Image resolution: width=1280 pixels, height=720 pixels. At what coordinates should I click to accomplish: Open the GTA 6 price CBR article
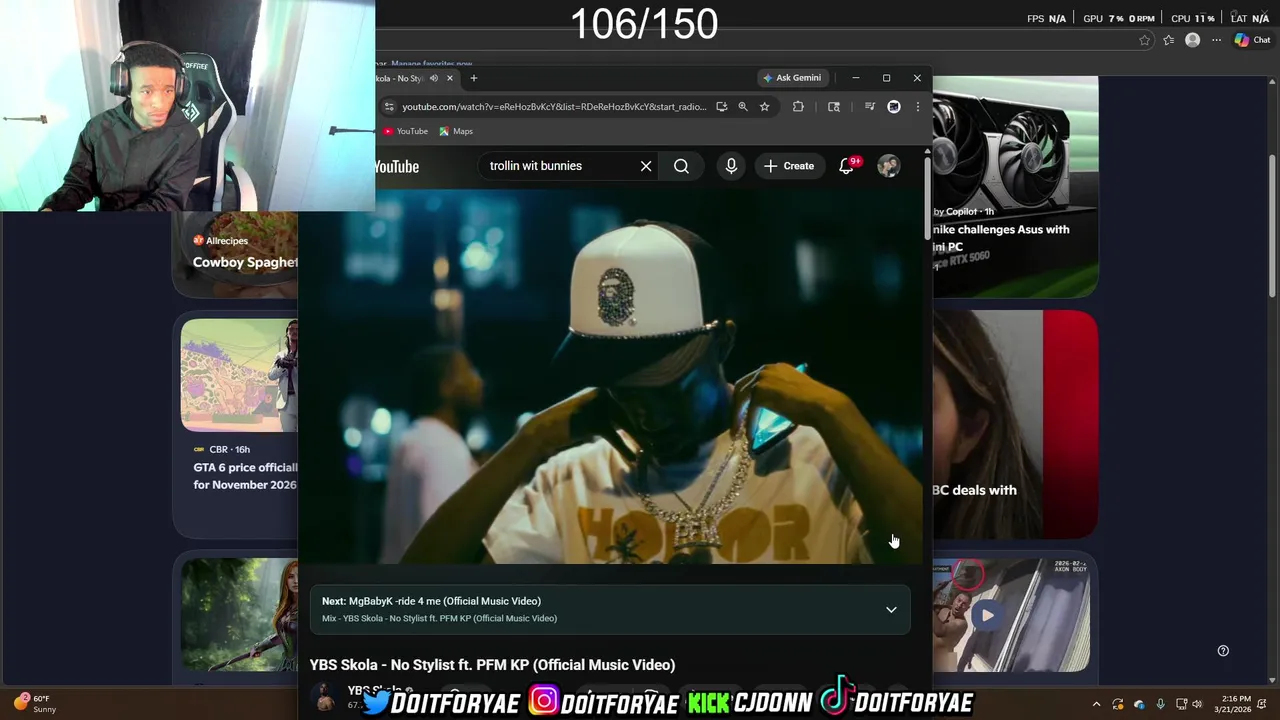pos(245,476)
